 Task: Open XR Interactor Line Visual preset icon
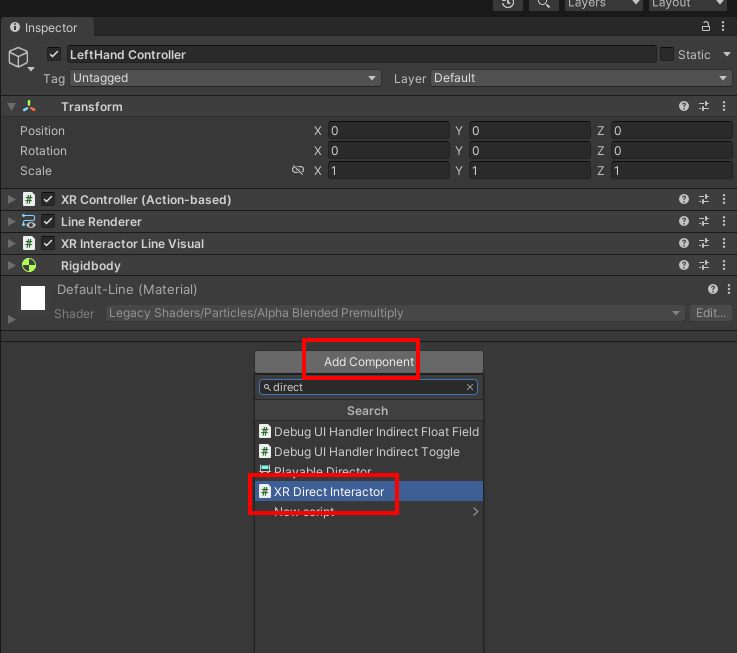pyautogui.click(x=704, y=243)
